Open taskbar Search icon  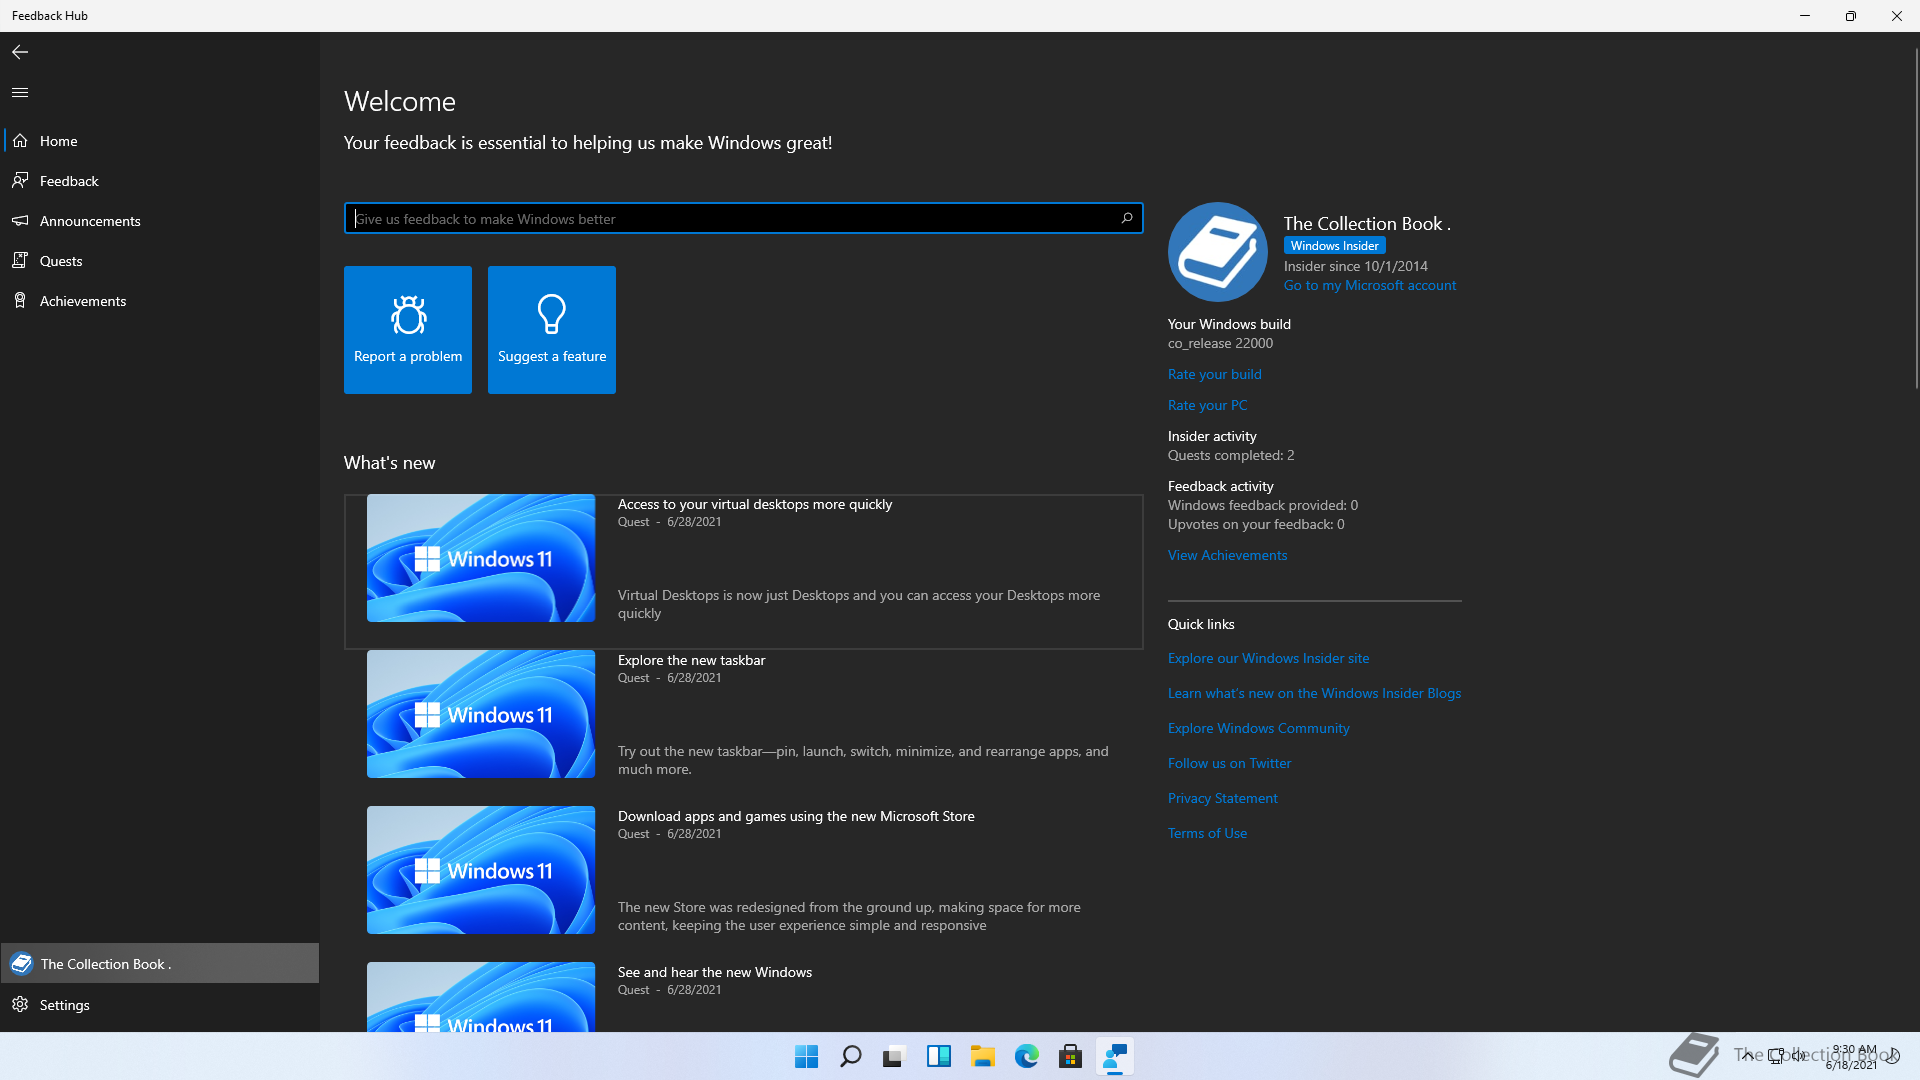[x=851, y=1056]
